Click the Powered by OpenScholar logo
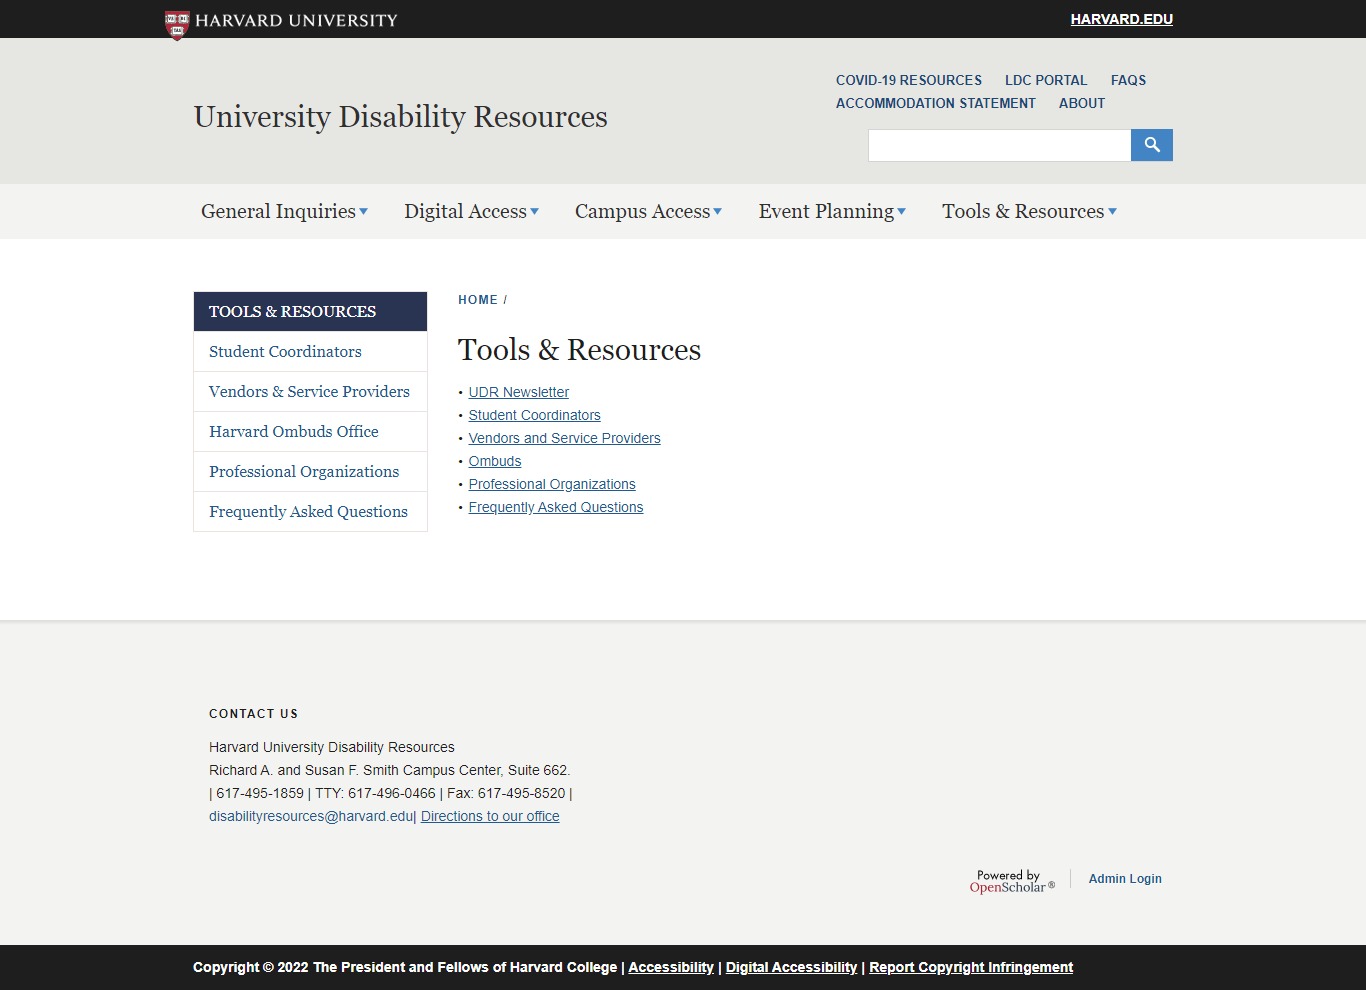Screen dimensions: 1366x990 1011,881
